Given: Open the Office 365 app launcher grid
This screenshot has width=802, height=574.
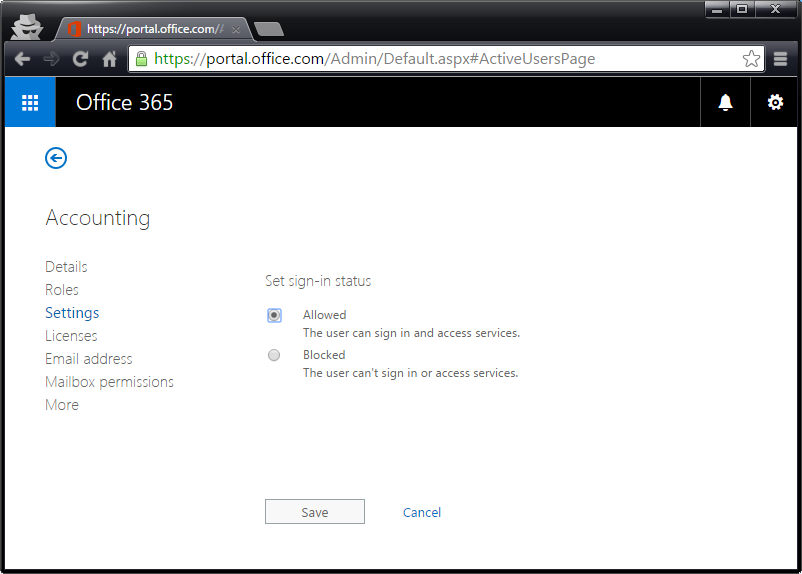Looking at the screenshot, I should [30, 102].
